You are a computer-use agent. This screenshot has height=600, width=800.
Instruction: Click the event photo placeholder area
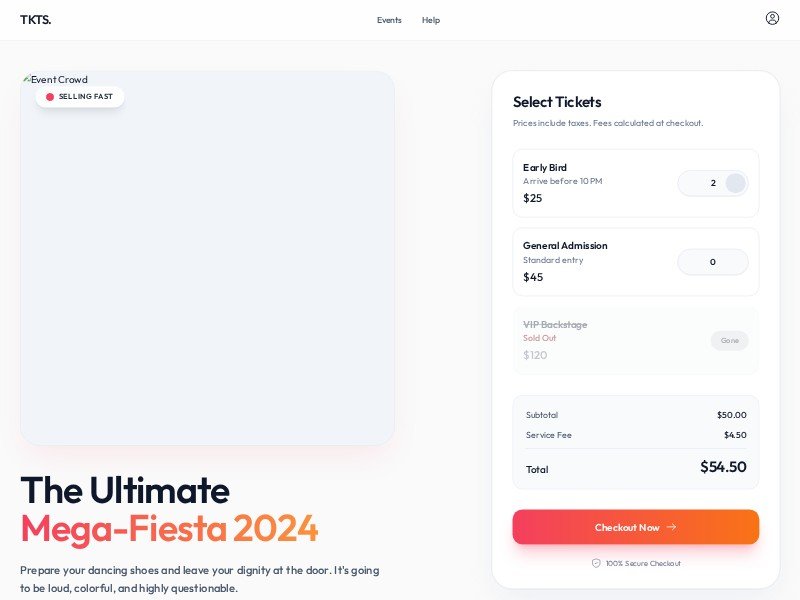tap(207, 270)
